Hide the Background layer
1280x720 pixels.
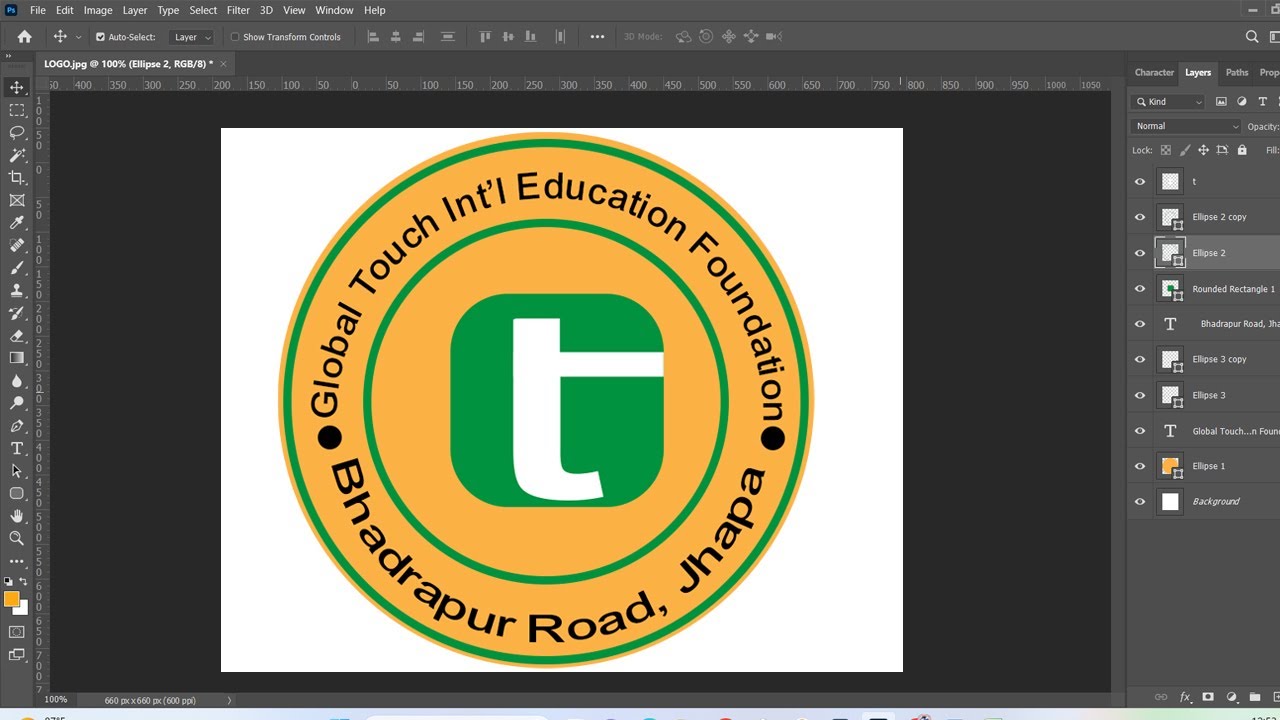point(1140,502)
